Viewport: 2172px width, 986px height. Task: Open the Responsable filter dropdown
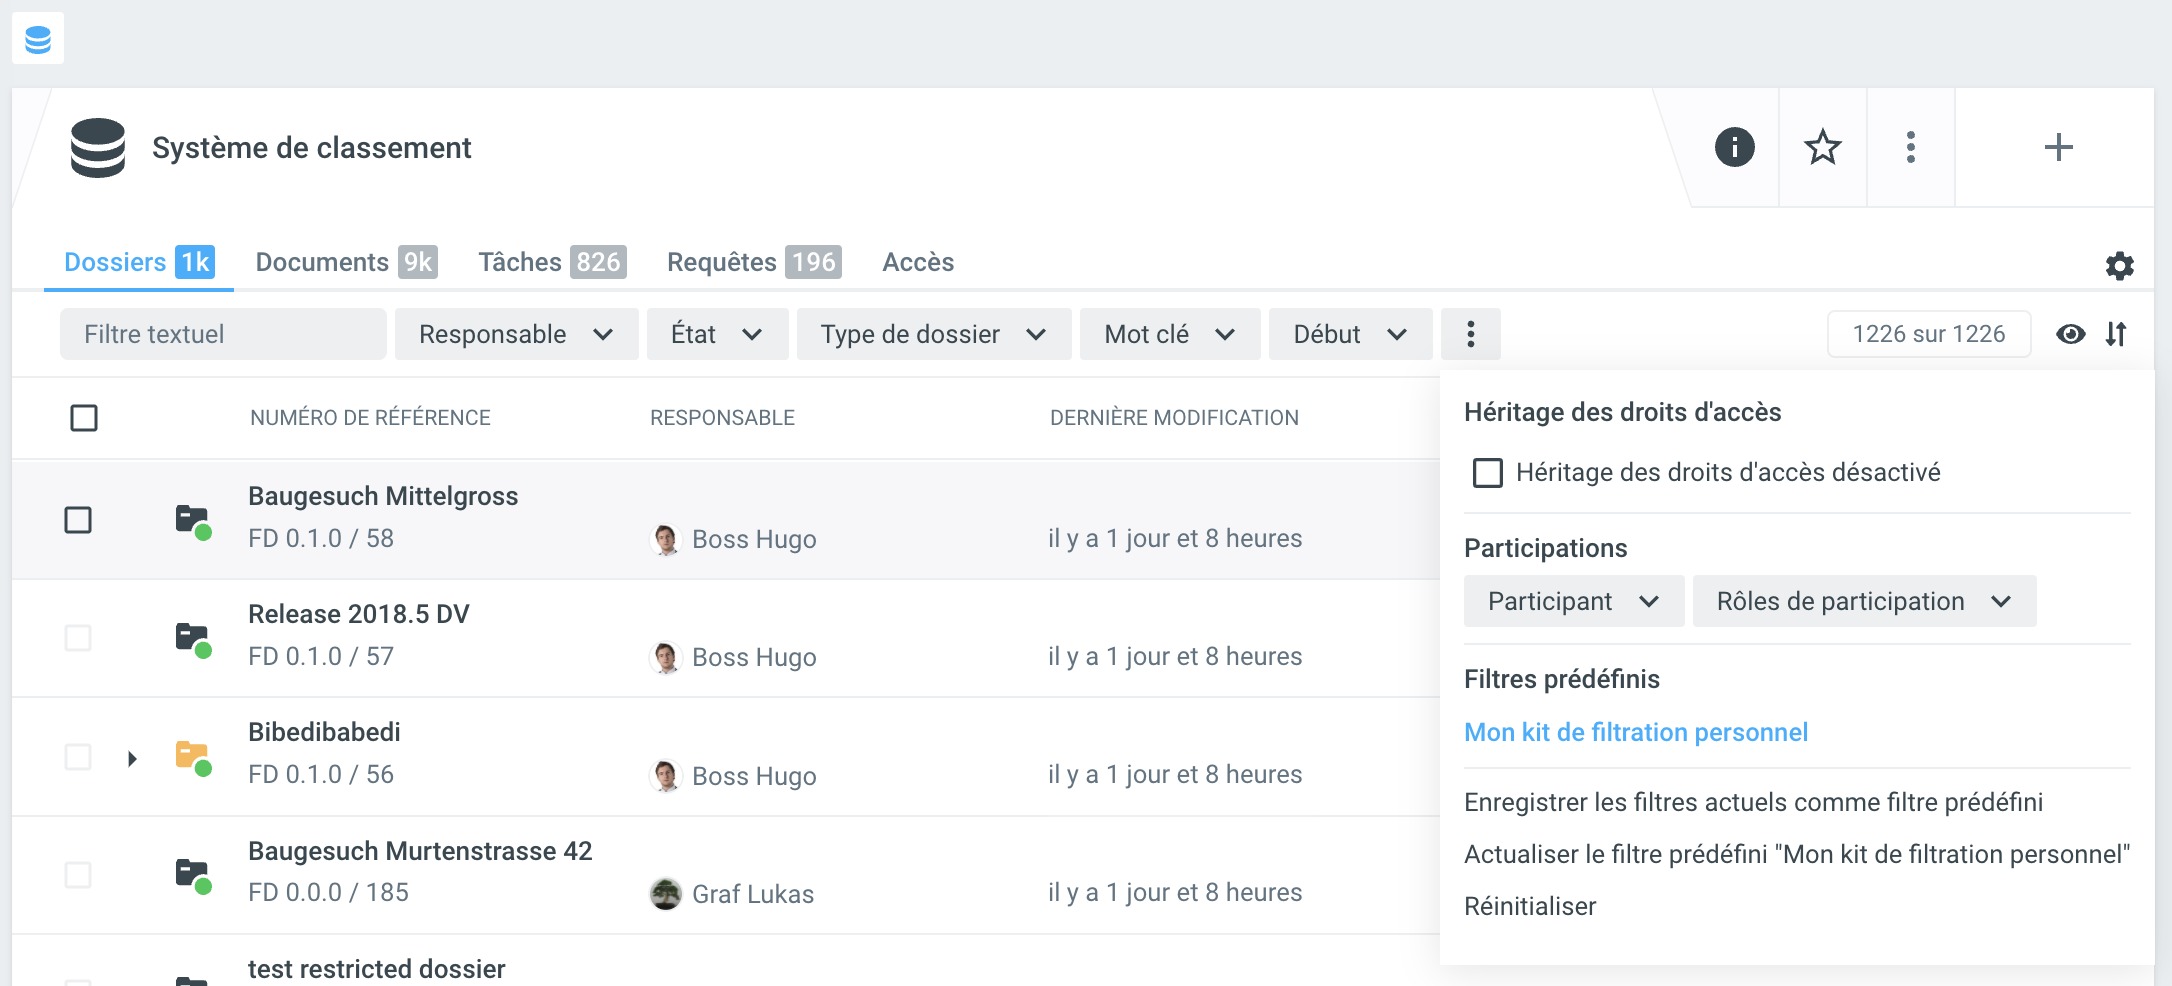point(515,334)
